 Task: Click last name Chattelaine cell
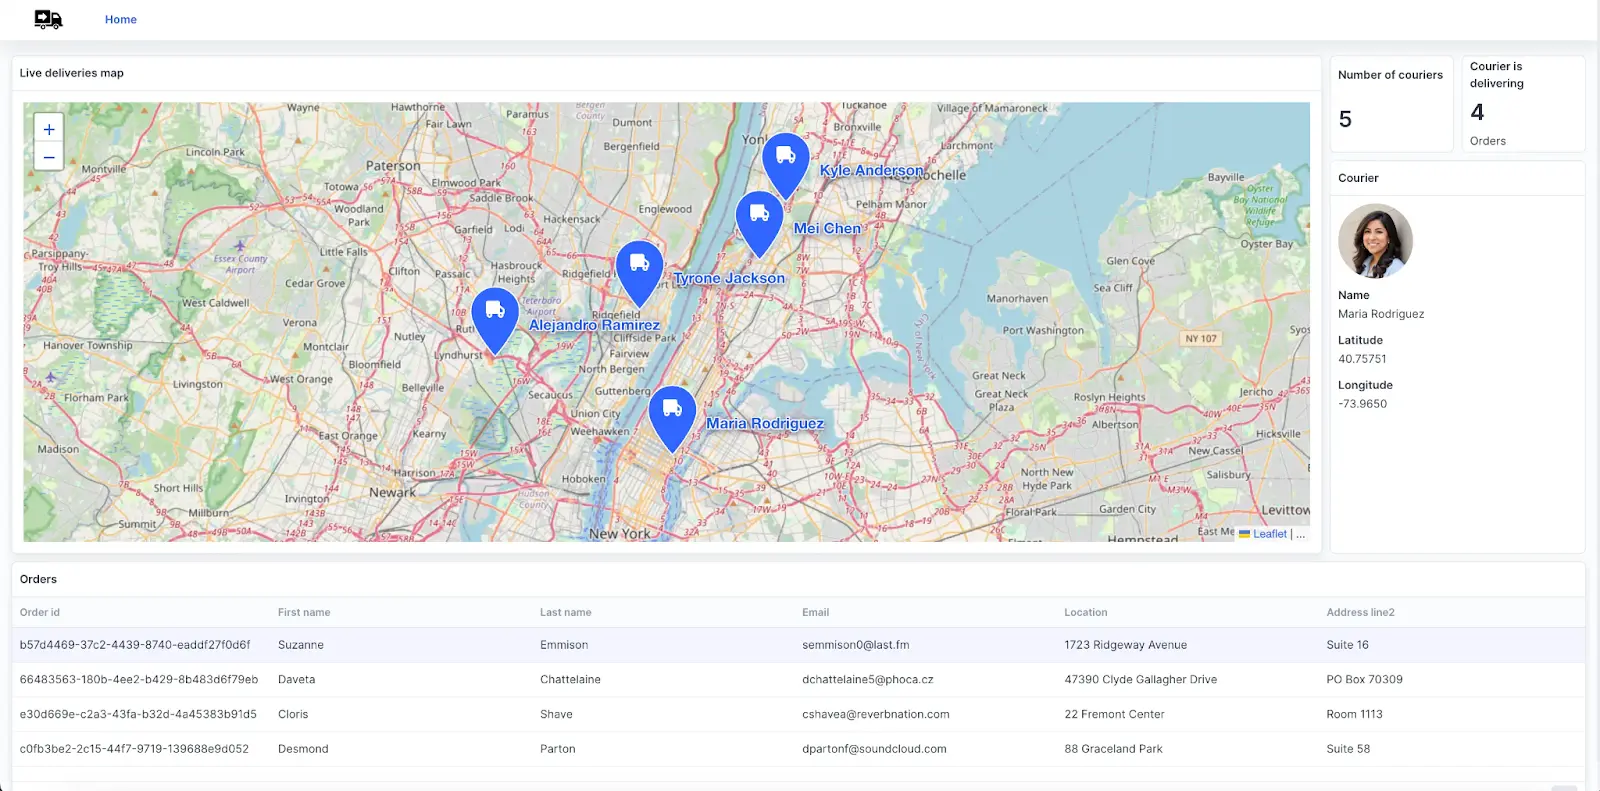pos(570,679)
